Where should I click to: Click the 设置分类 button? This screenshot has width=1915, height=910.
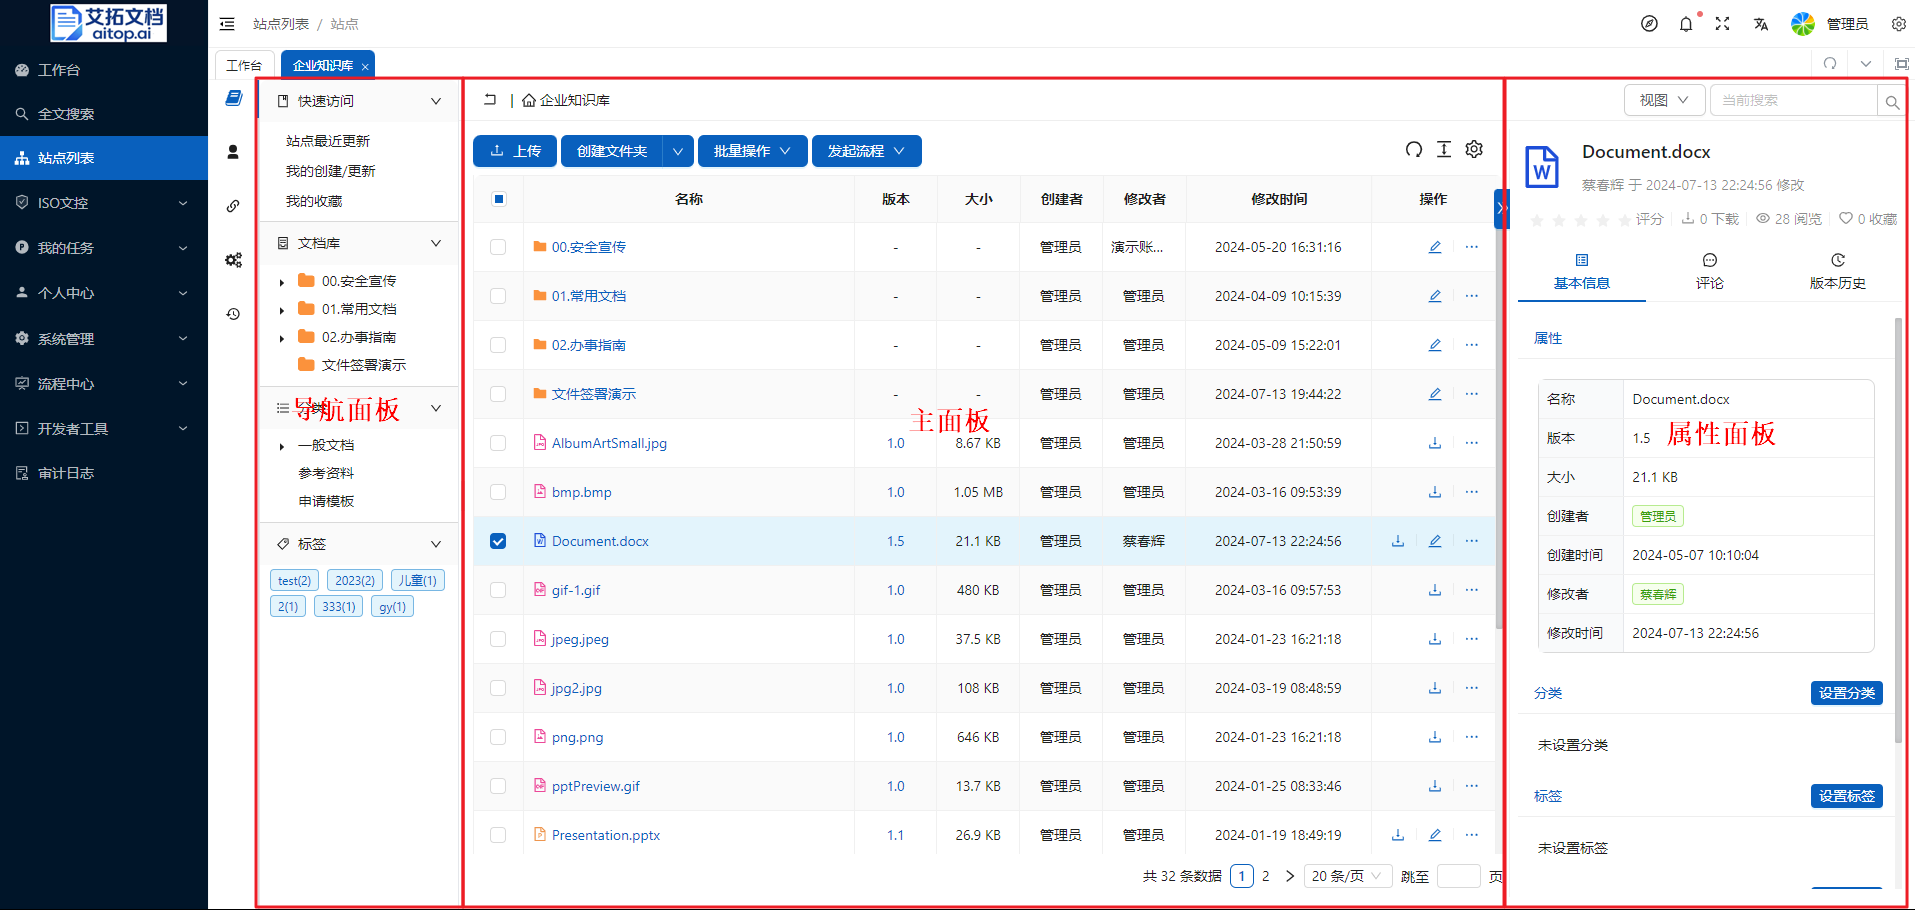pos(1846,693)
